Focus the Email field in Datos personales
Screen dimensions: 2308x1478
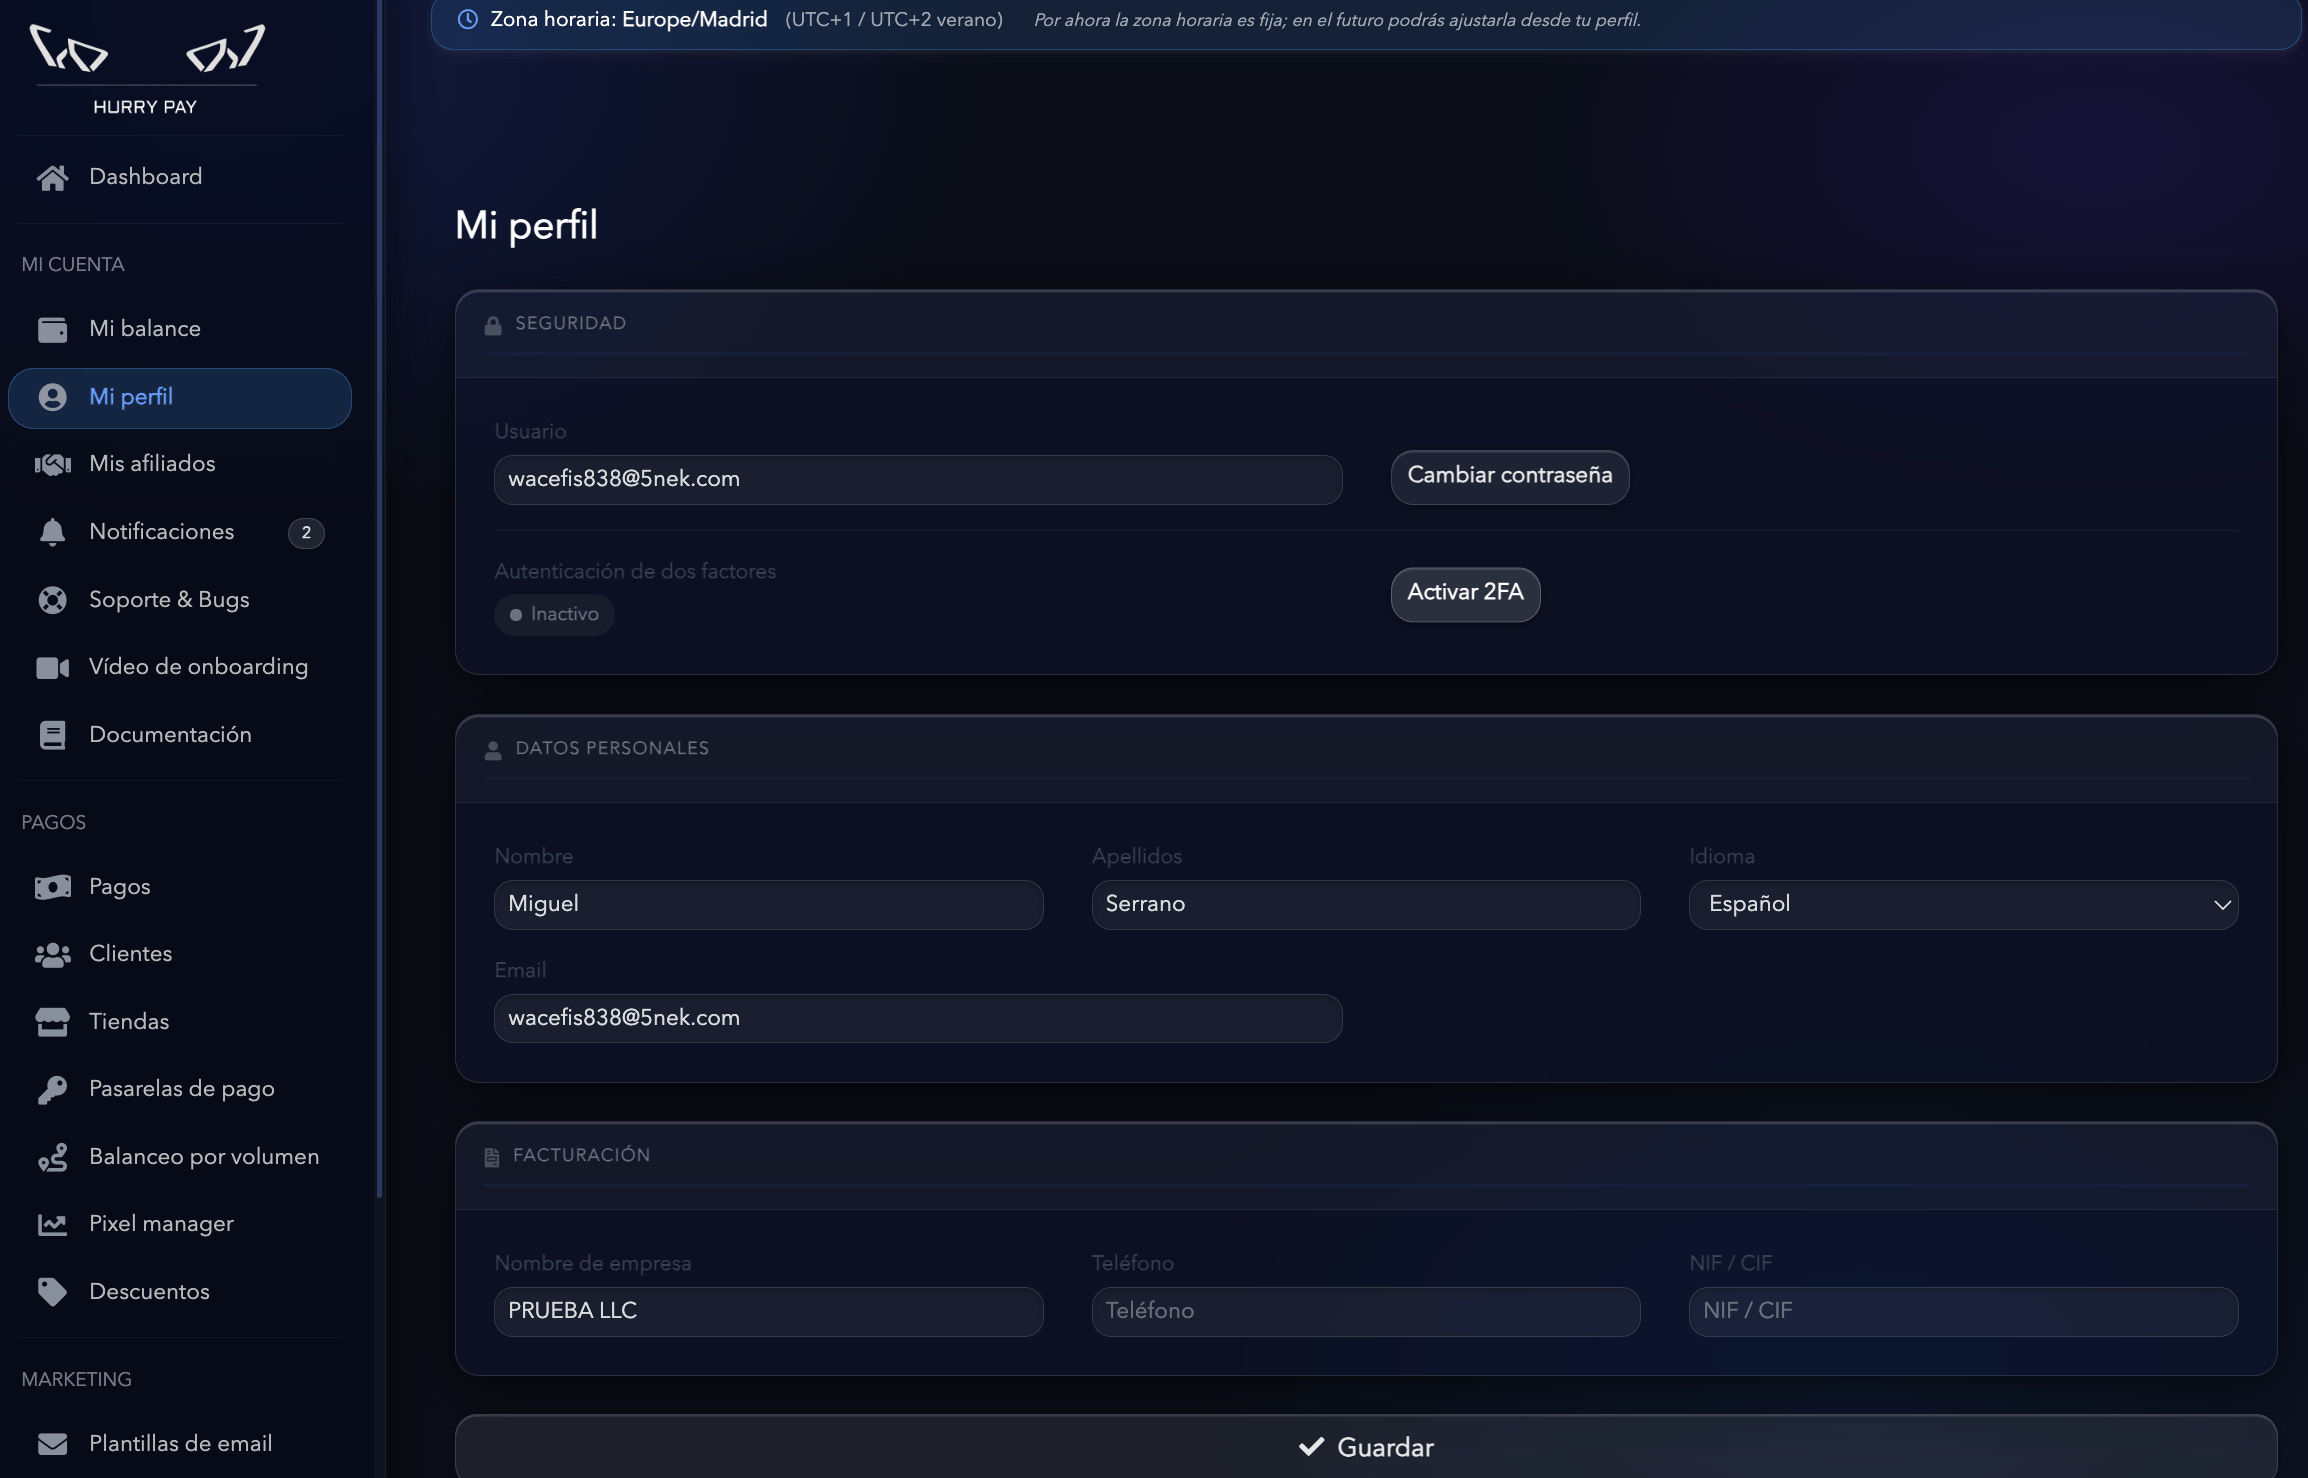pos(918,1019)
